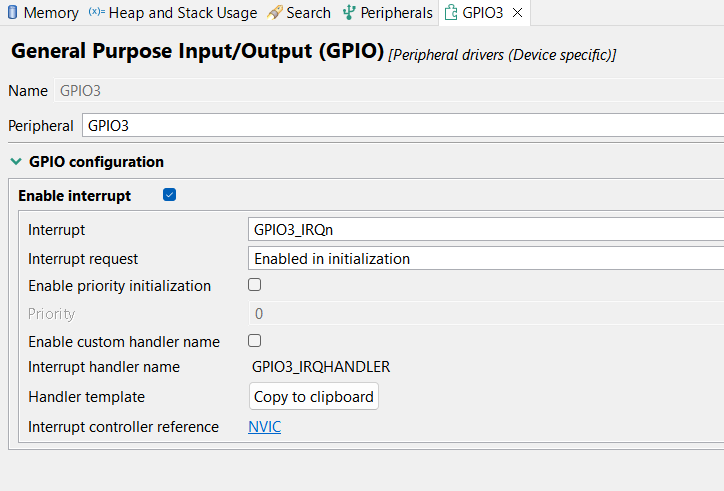Viewport: 724px width, 491px height.
Task: Click the Memory tab's chip icon
Action: coord(12,13)
